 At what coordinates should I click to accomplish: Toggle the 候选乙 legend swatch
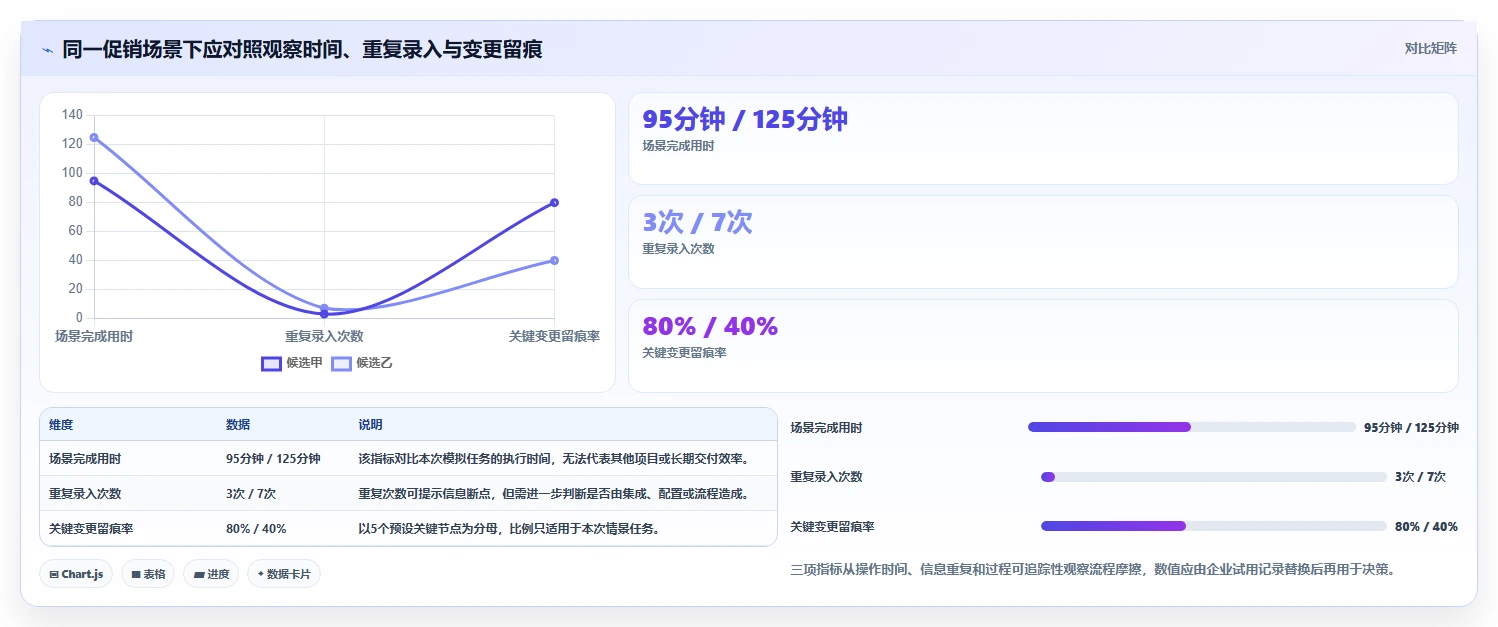[x=342, y=363]
